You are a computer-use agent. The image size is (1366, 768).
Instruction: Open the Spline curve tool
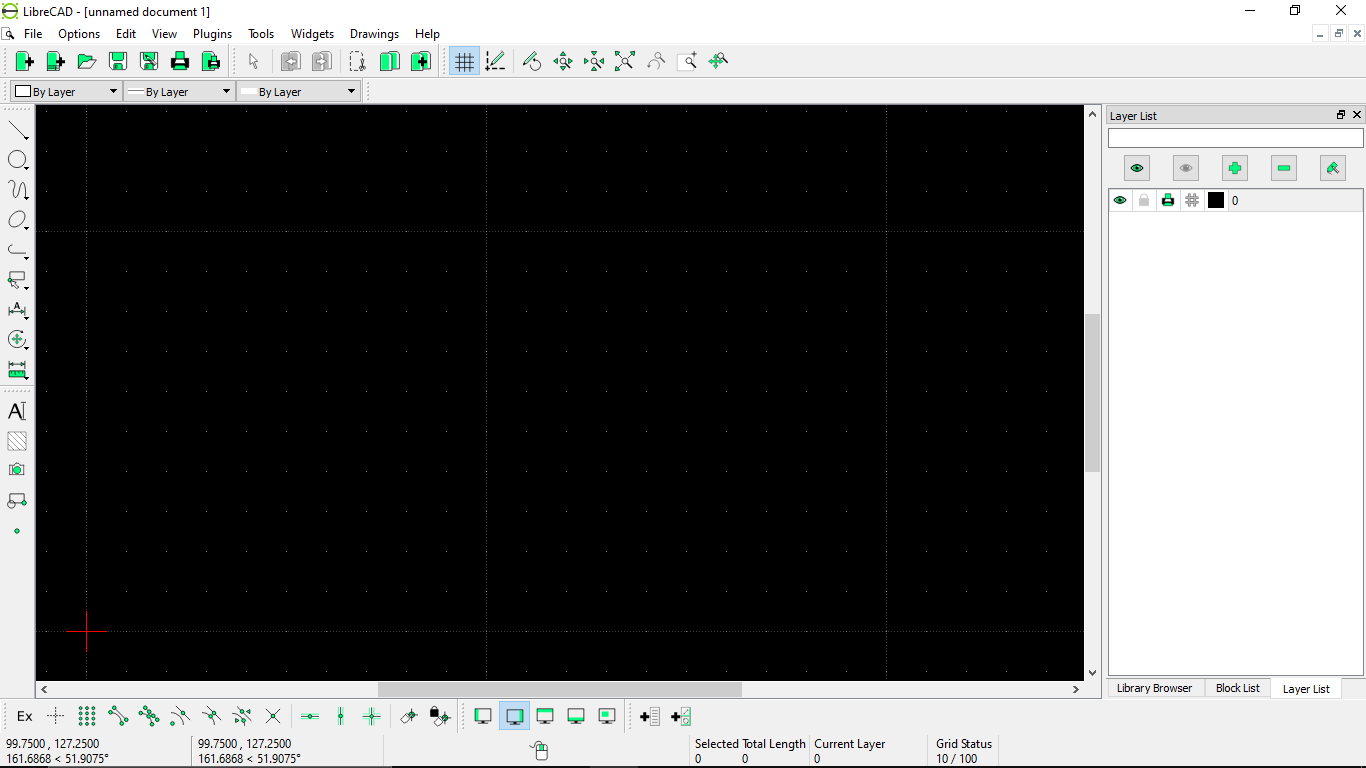(17, 190)
